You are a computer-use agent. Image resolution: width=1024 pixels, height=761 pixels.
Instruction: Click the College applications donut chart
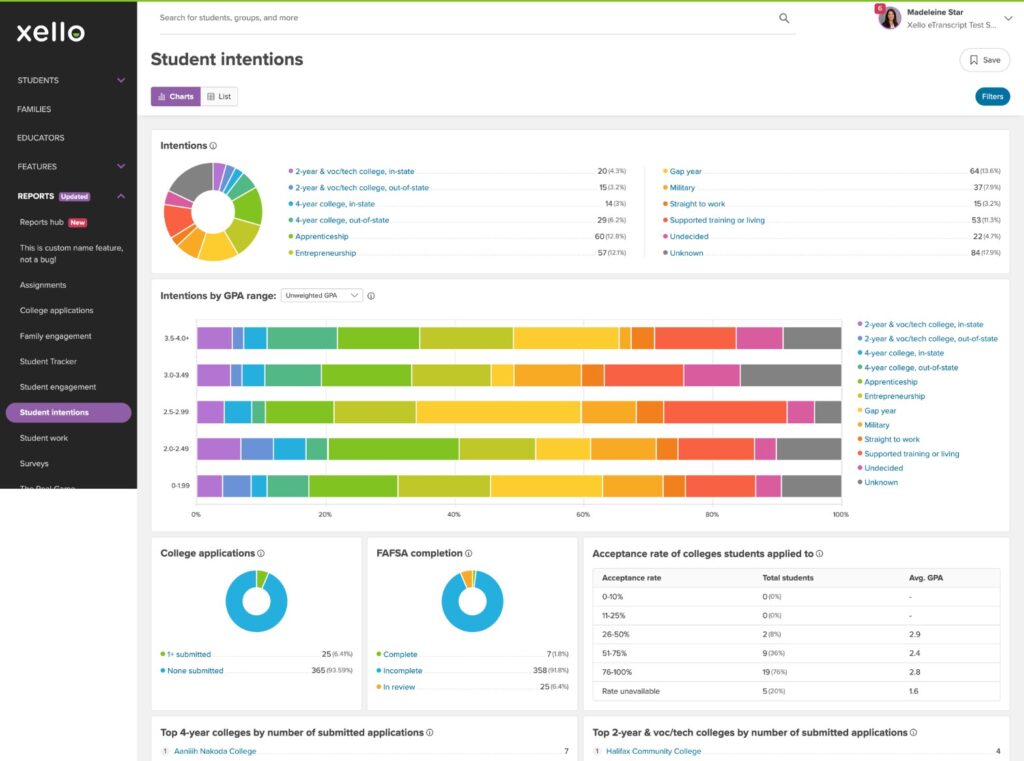pyautogui.click(x=257, y=601)
